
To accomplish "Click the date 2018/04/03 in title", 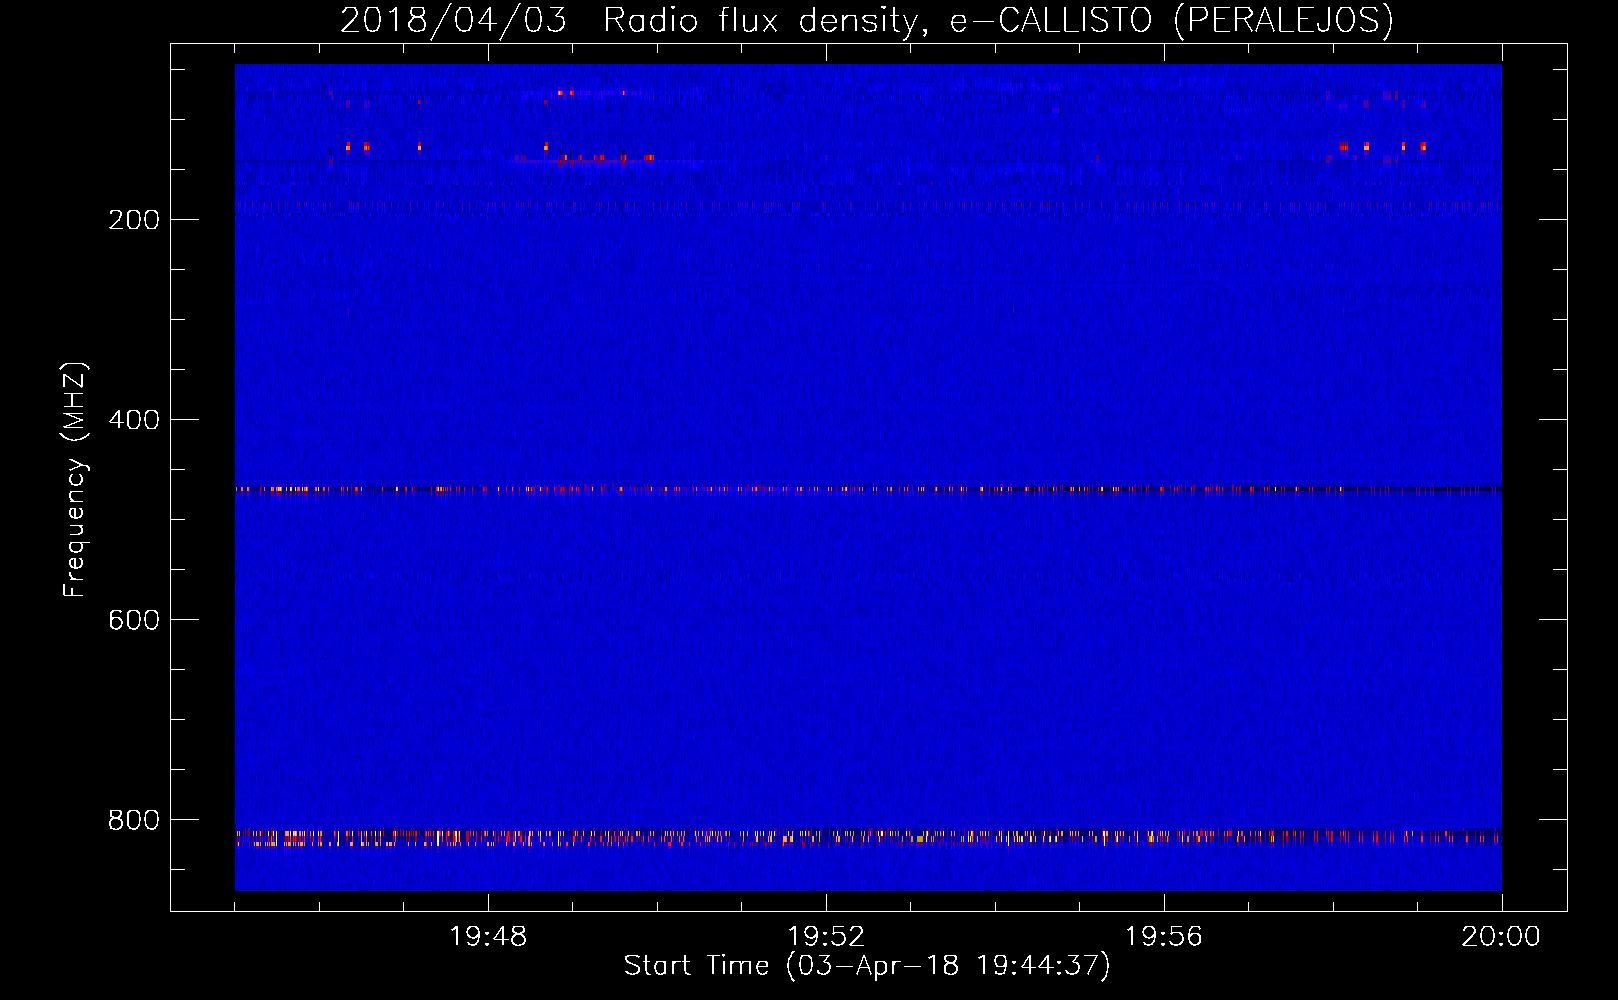I will click(x=453, y=20).
